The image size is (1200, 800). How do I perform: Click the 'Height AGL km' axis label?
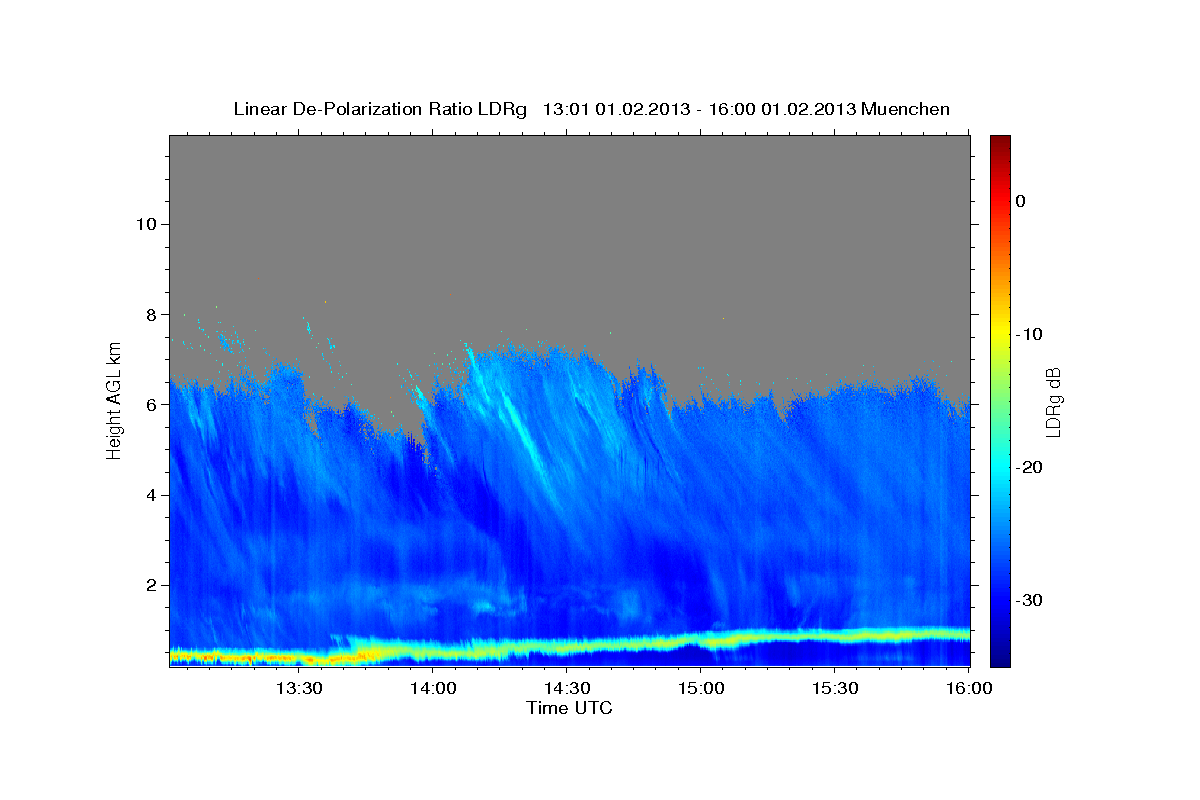coord(115,400)
